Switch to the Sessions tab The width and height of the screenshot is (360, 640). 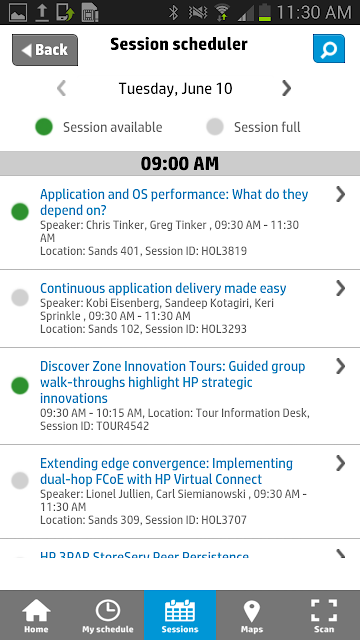[180, 616]
